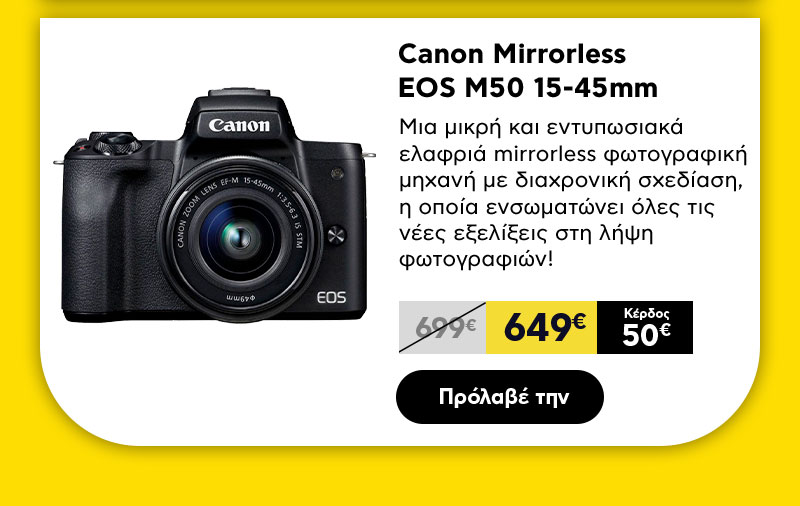Click the Greek product description paragraph
The image size is (800, 506).
572,194
